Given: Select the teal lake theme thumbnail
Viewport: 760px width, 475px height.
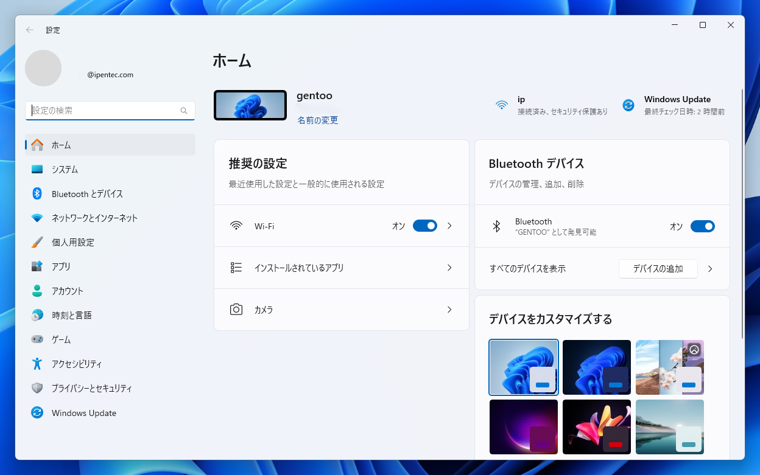Looking at the screenshot, I should coord(670,427).
